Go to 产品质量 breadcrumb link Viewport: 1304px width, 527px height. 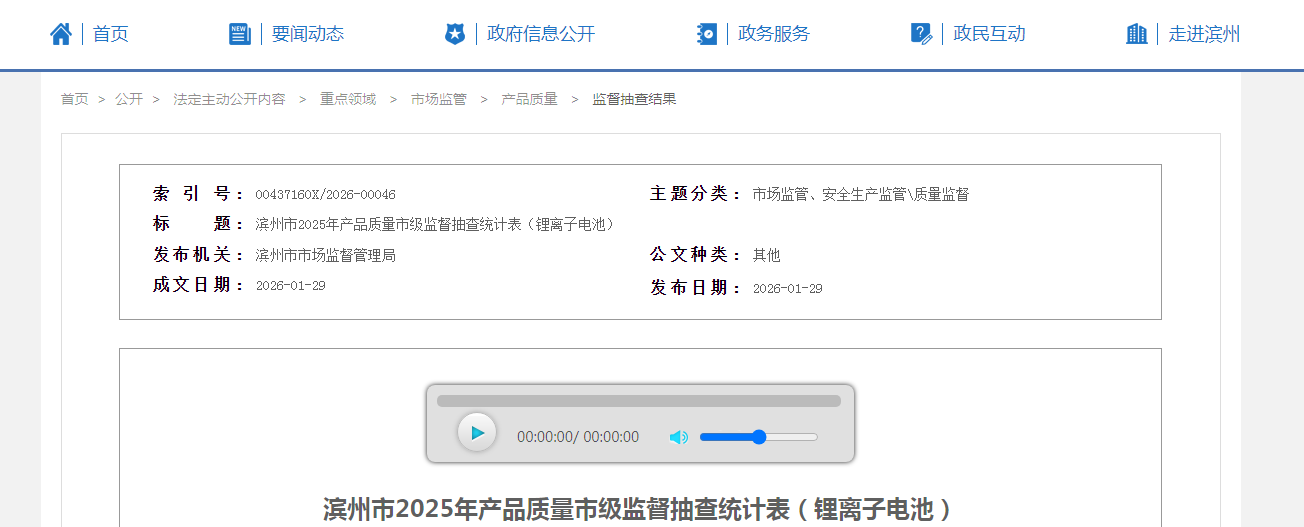pos(529,99)
